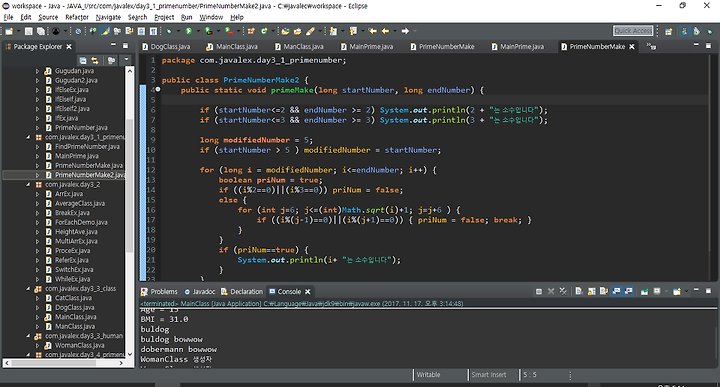Show hidden editor tabs list chevron
This screenshot has height=387, width=720.
[x=651, y=46]
